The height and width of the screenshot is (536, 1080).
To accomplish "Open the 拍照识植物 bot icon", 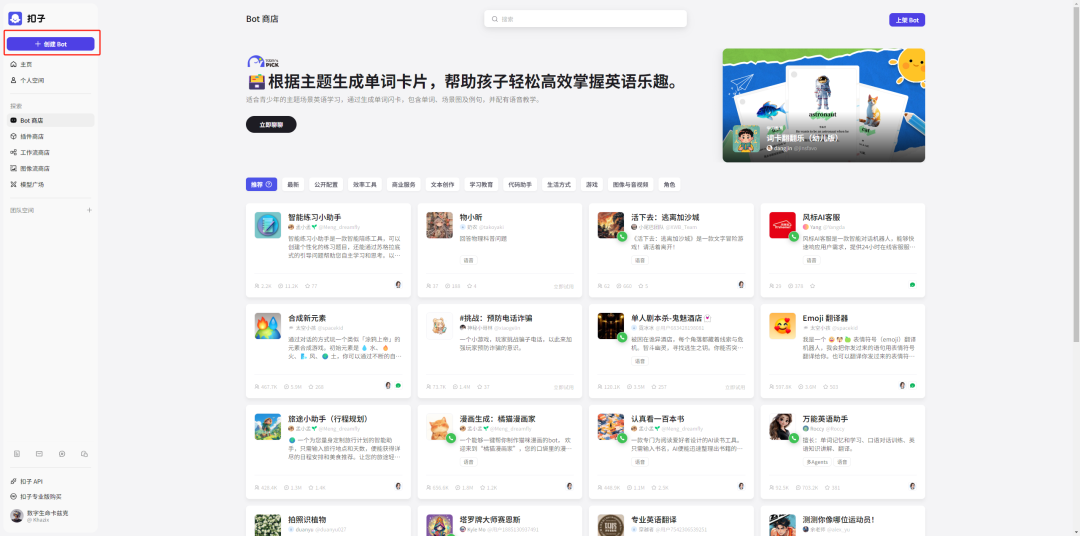I will [x=267, y=525].
